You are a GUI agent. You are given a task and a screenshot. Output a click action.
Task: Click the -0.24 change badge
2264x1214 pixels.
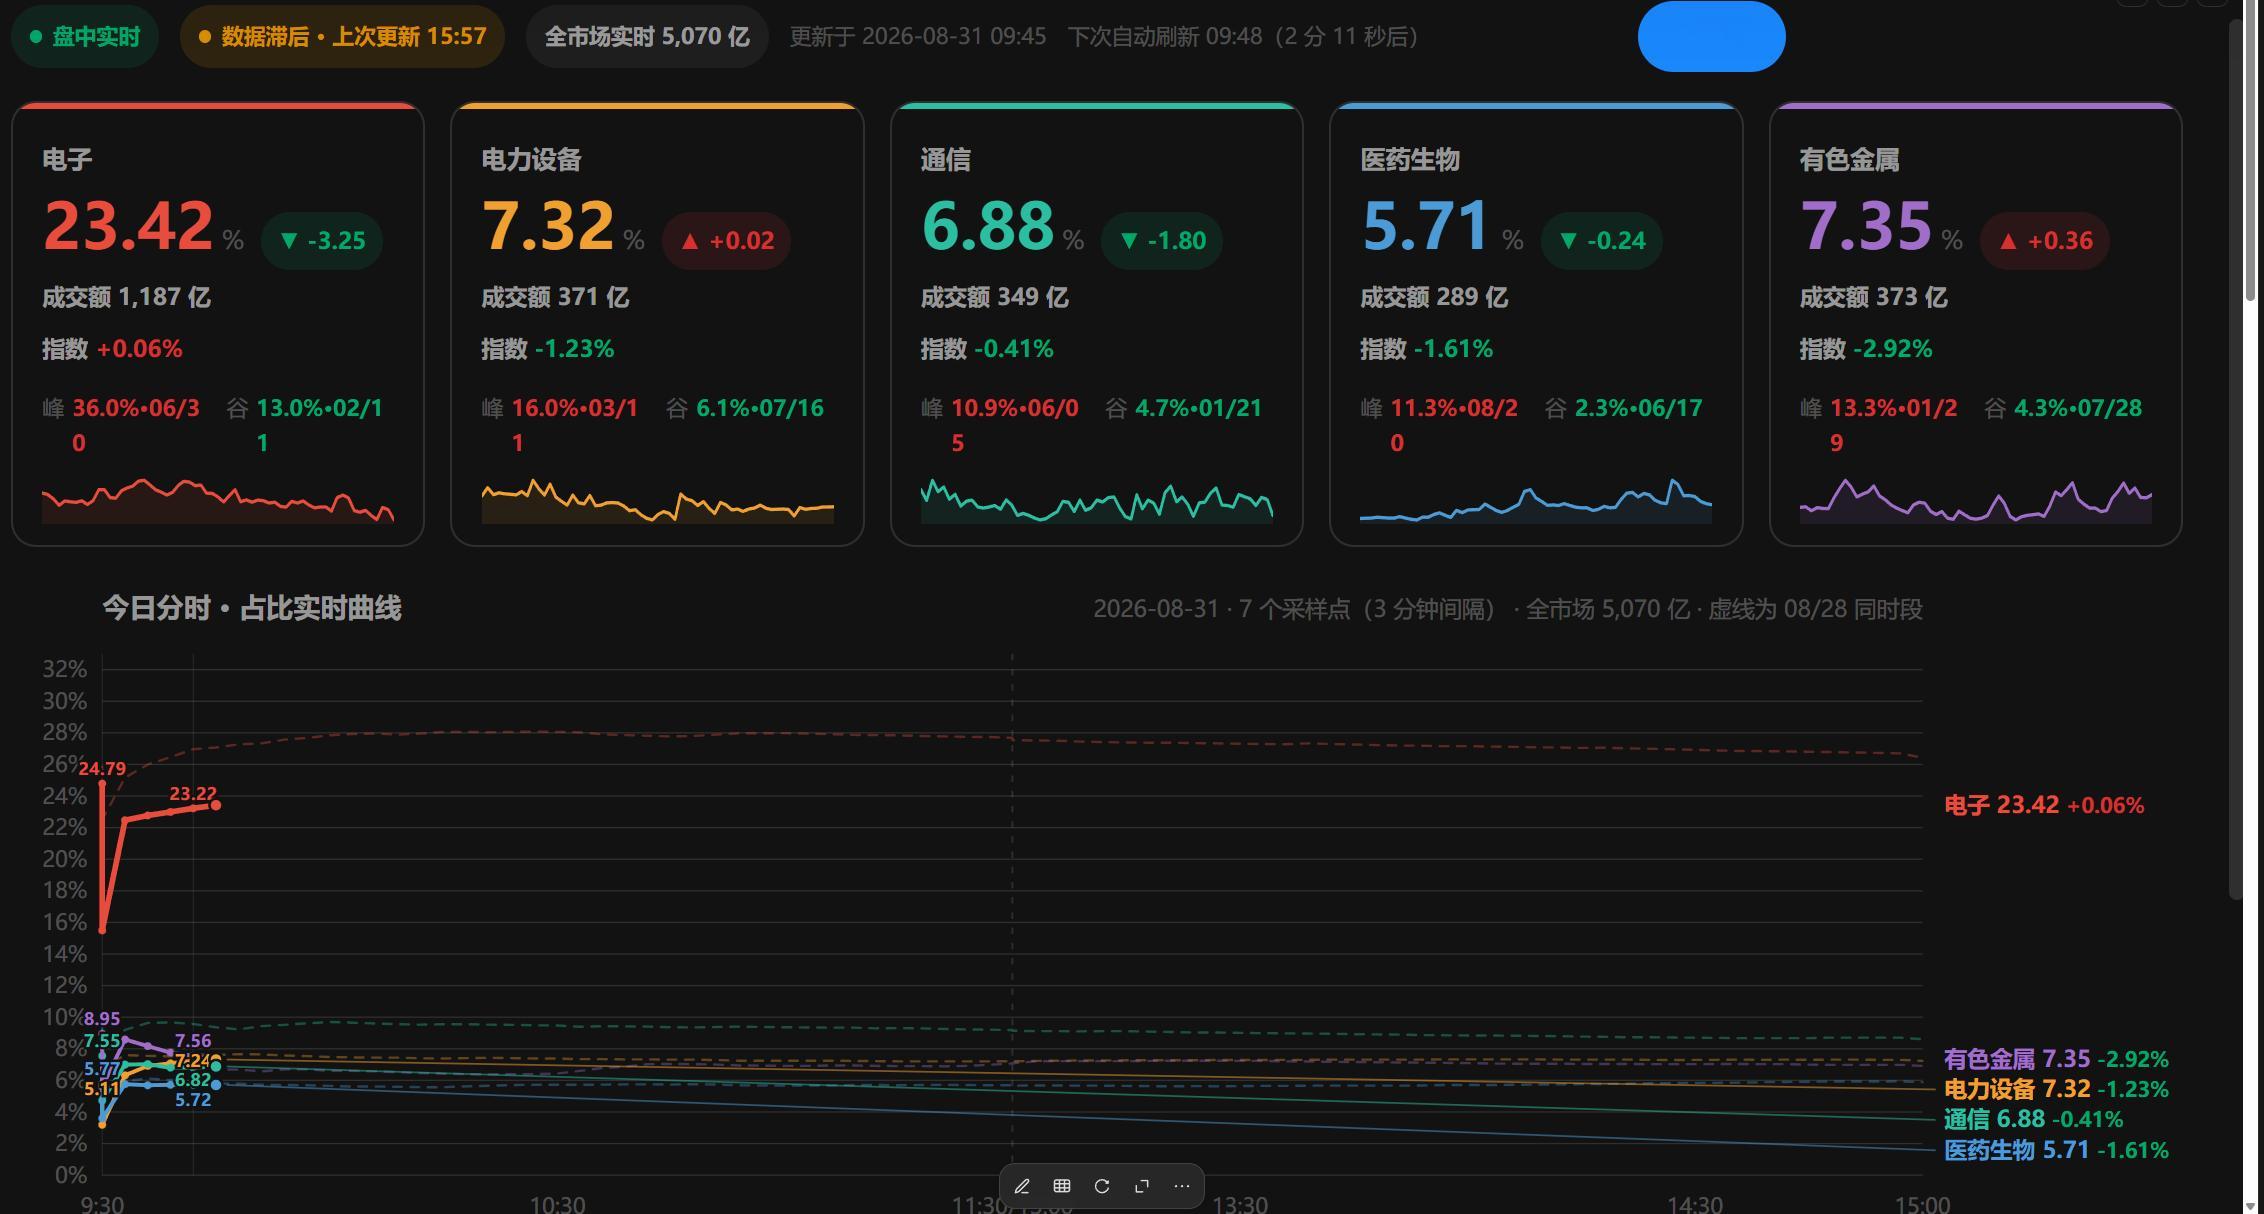[1601, 240]
